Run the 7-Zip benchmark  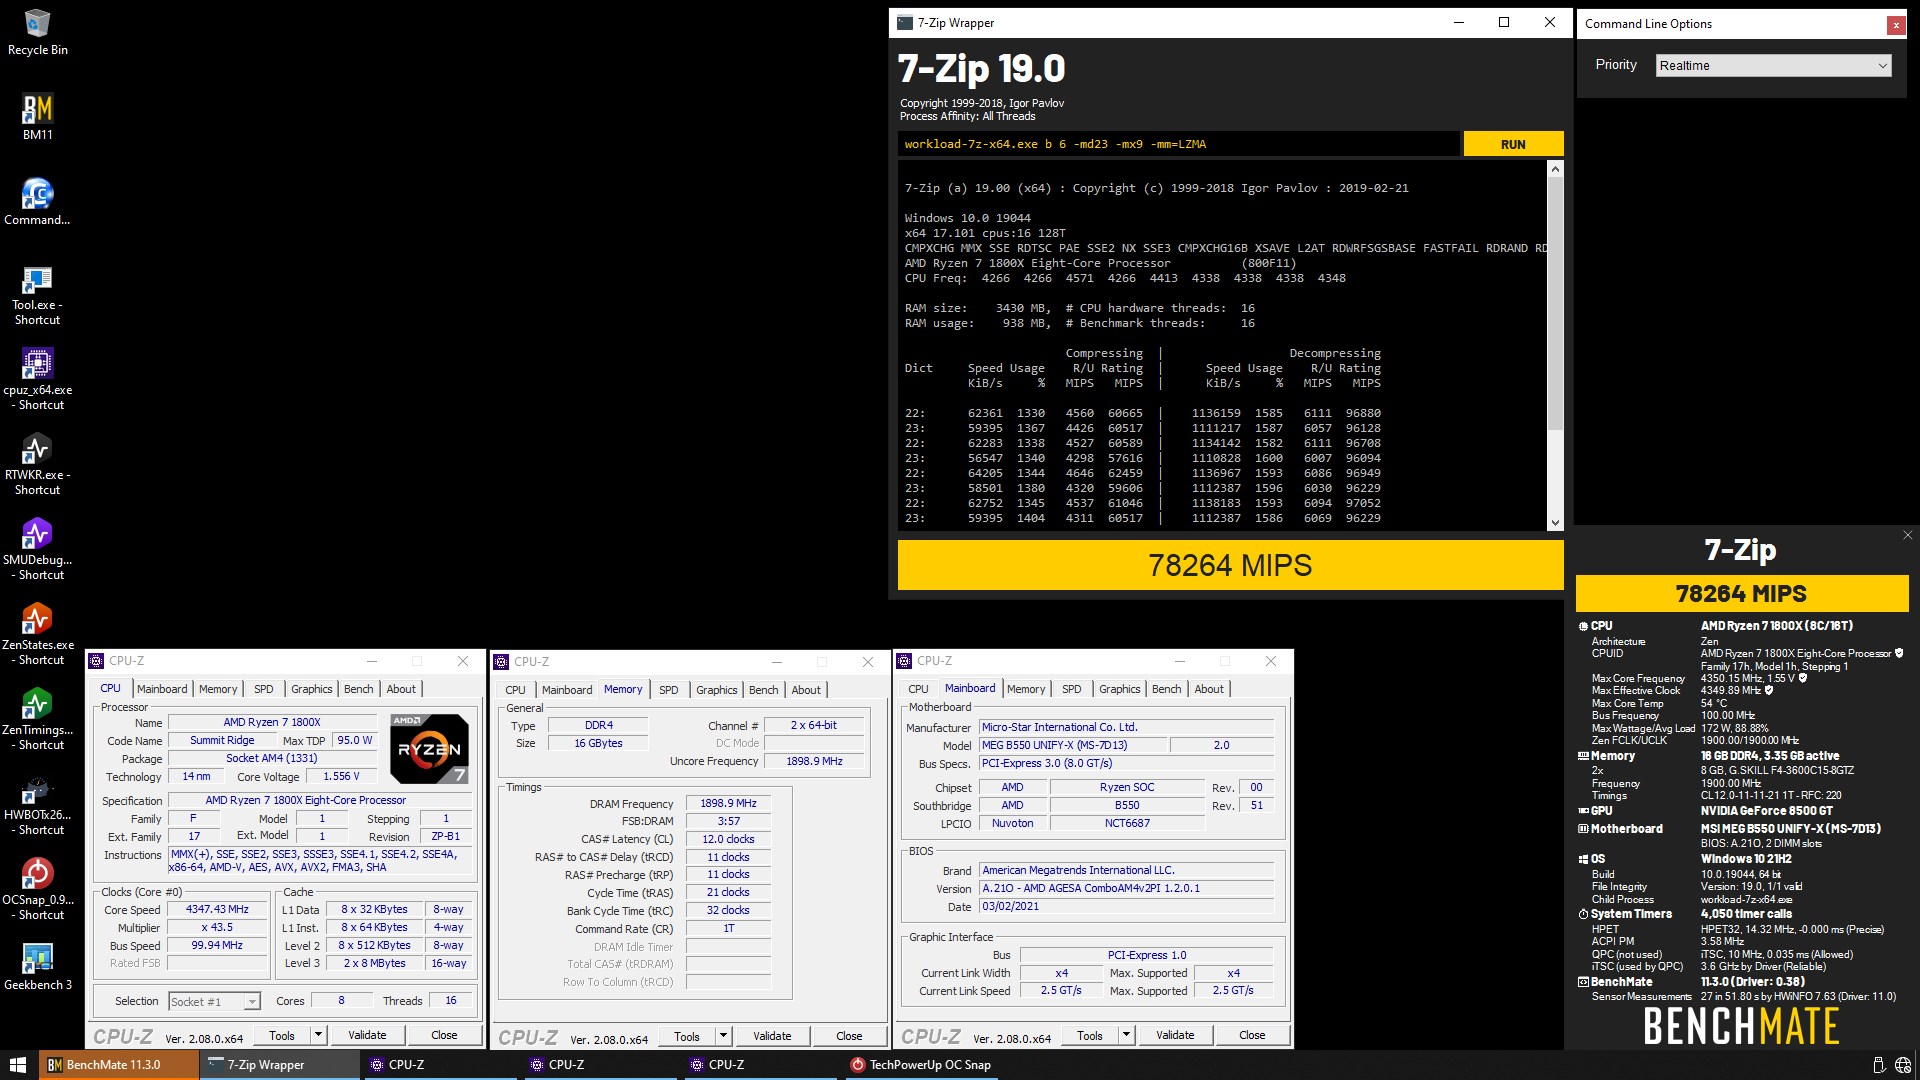1513,144
